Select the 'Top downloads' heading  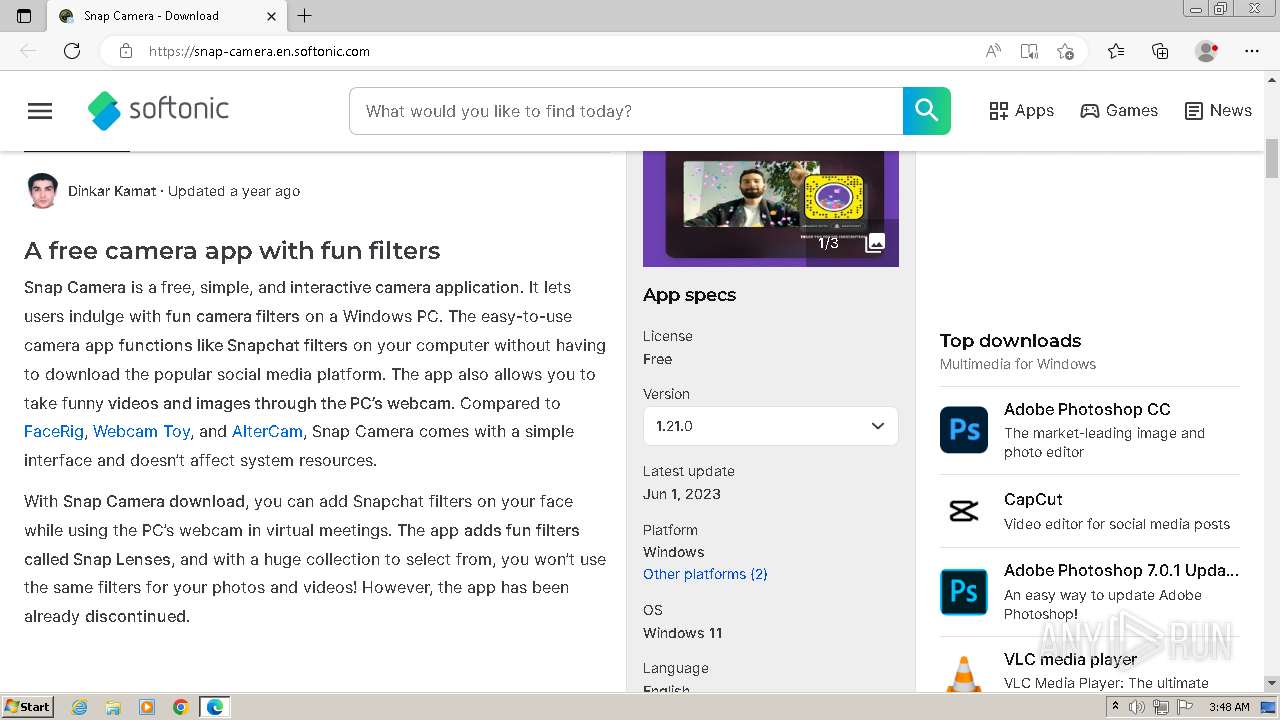click(1010, 341)
